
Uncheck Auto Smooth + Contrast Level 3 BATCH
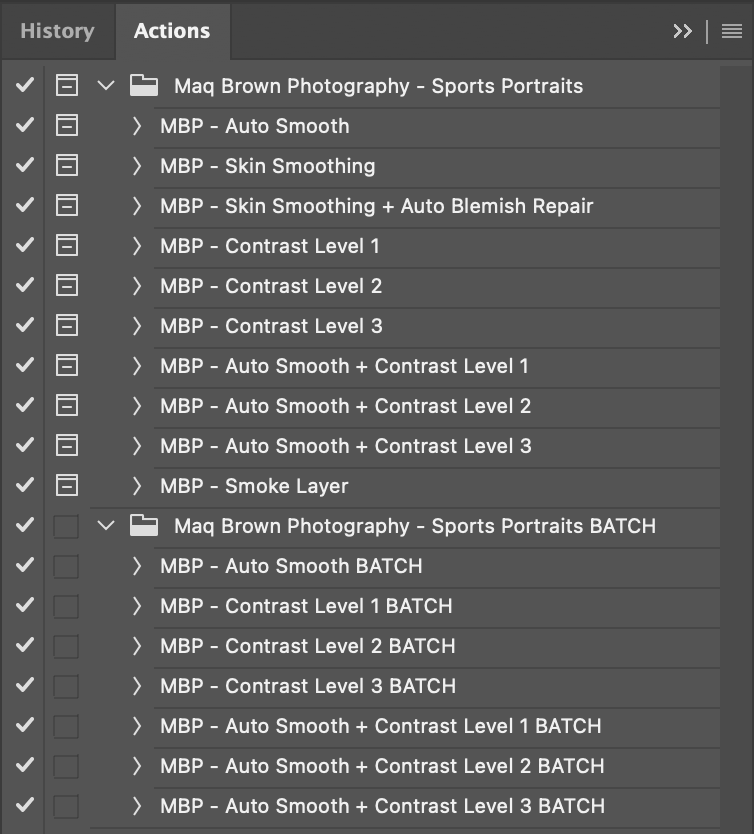(24, 805)
